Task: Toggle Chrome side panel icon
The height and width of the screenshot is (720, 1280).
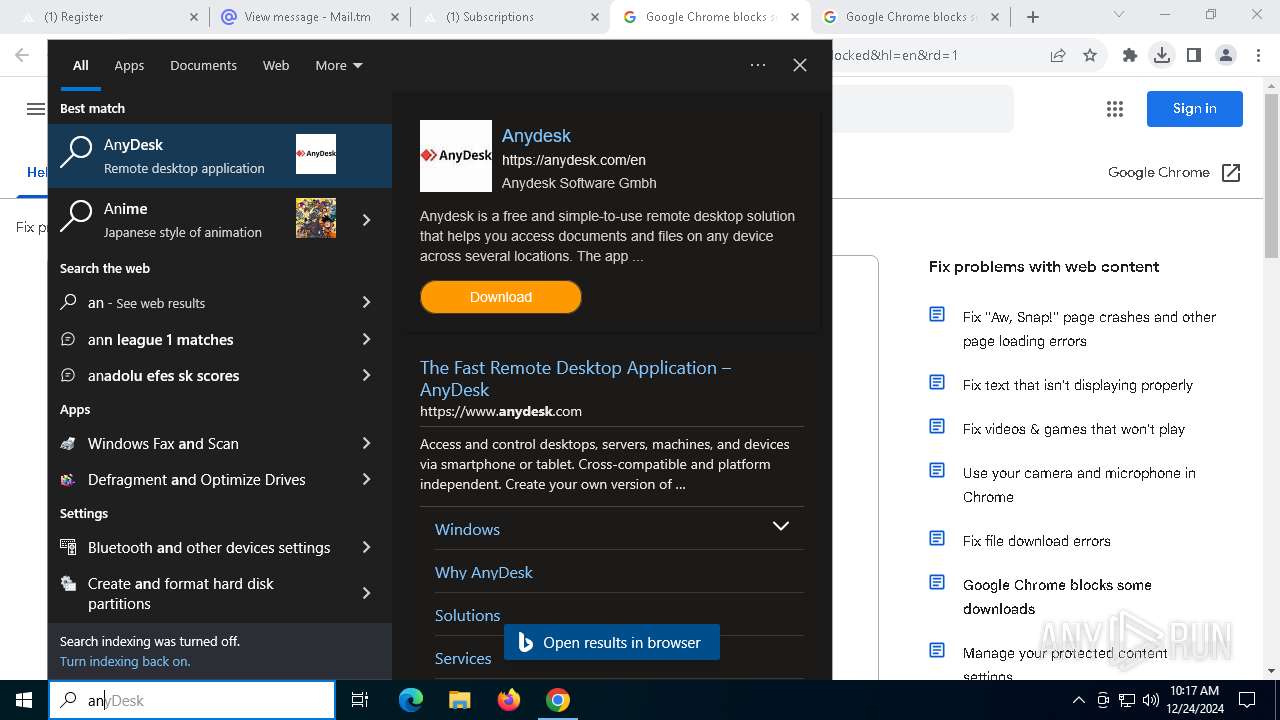Action: pos(1194,55)
